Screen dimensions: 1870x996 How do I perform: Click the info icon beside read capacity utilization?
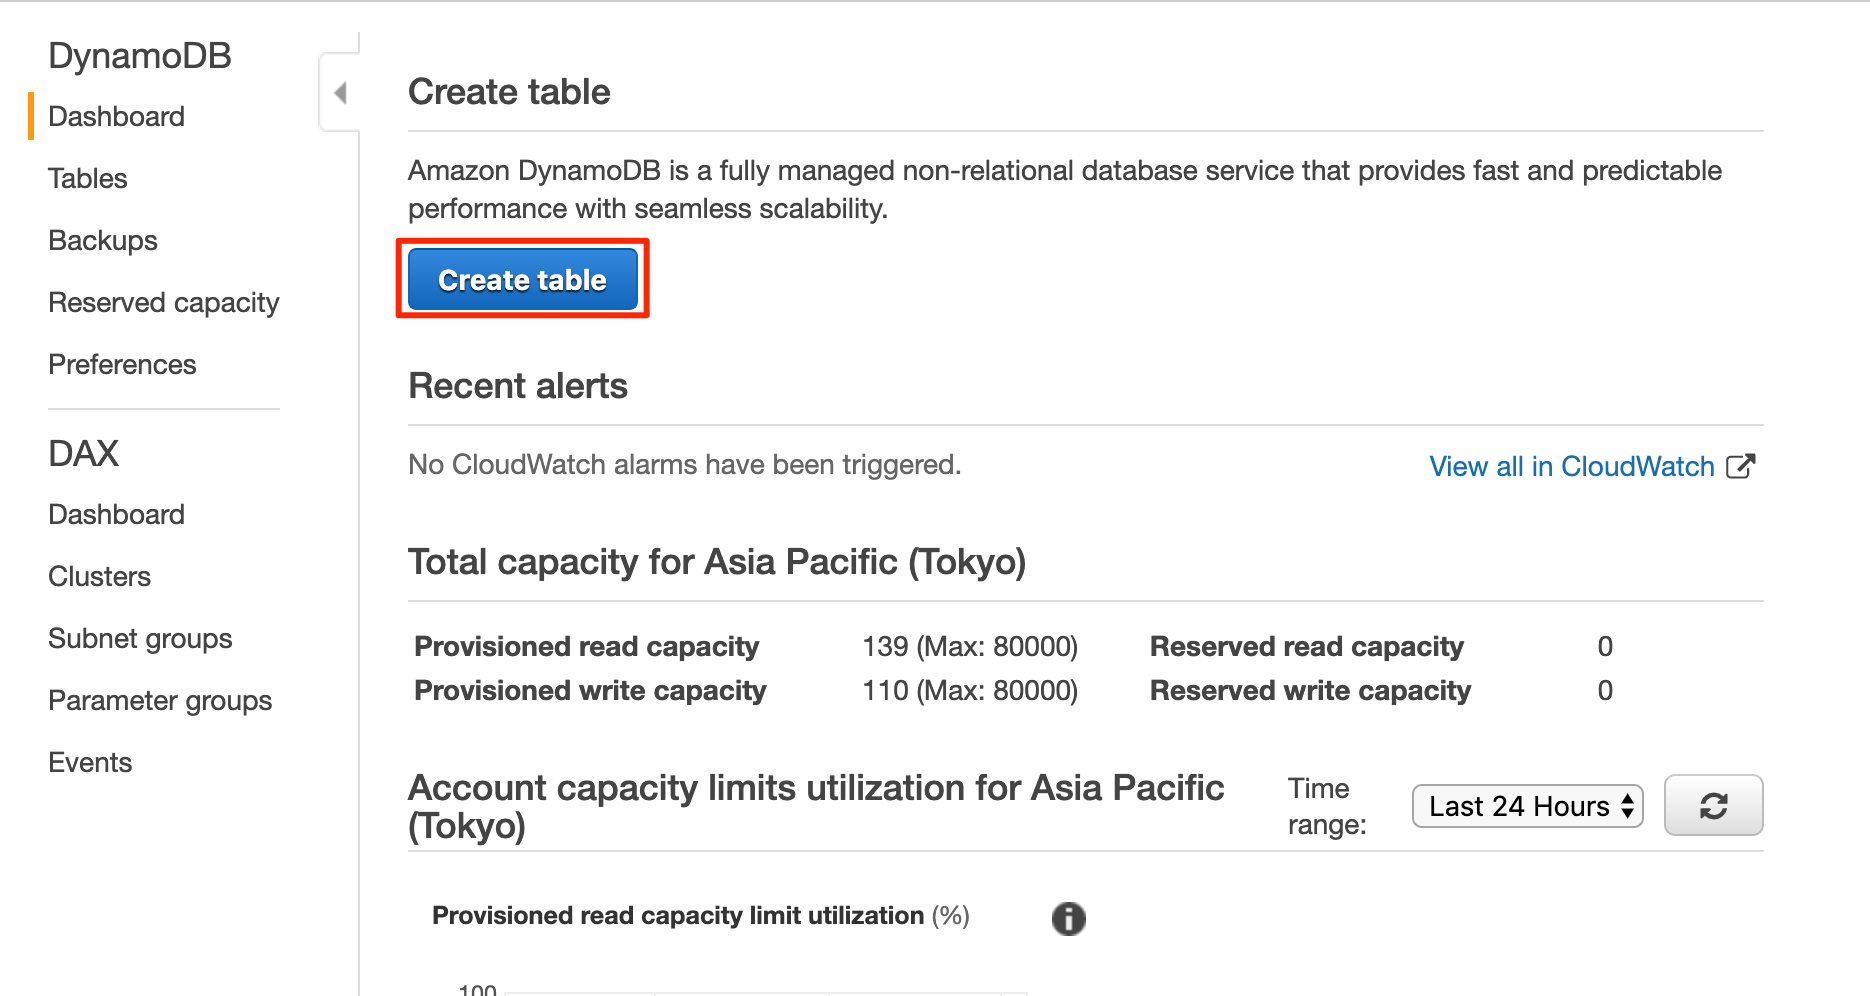(1068, 918)
